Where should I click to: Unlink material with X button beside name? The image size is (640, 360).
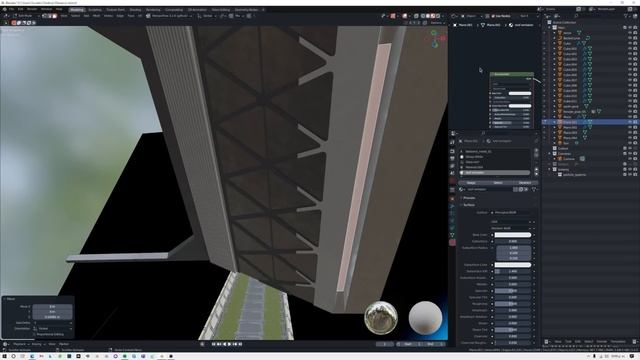(x=527, y=189)
